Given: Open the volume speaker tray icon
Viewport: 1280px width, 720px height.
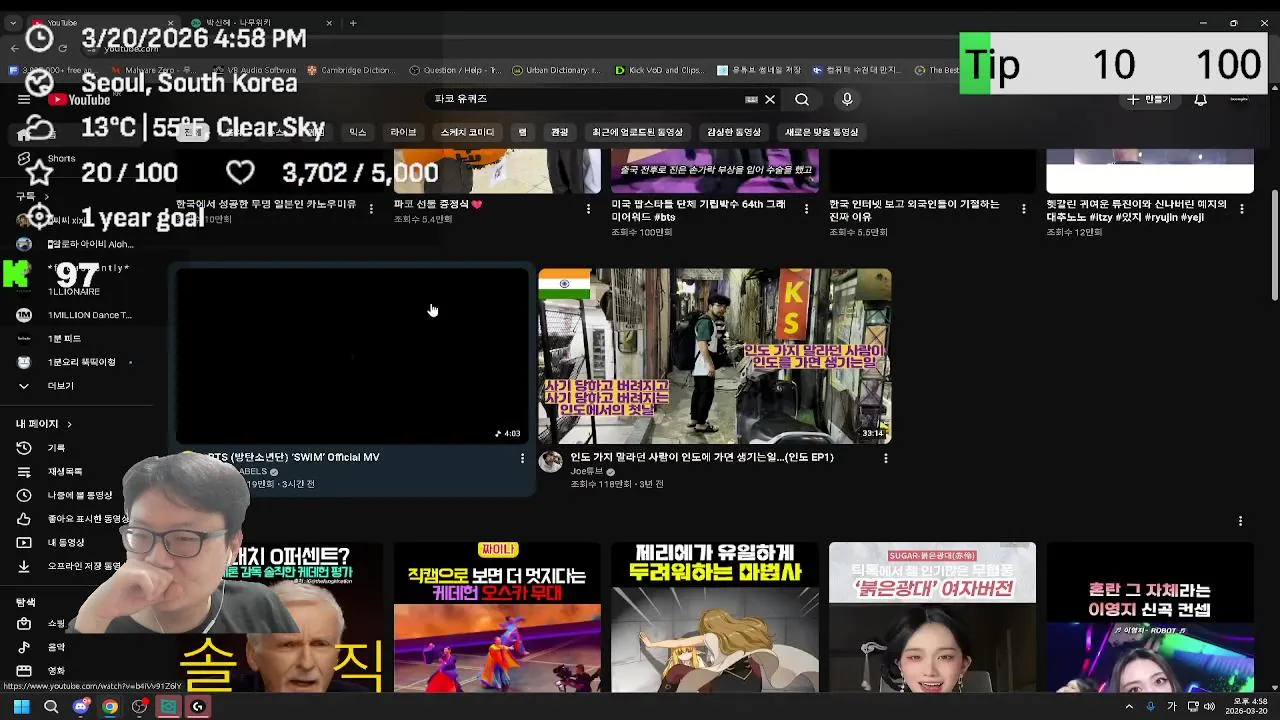Looking at the screenshot, I should click(x=1210, y=707).
